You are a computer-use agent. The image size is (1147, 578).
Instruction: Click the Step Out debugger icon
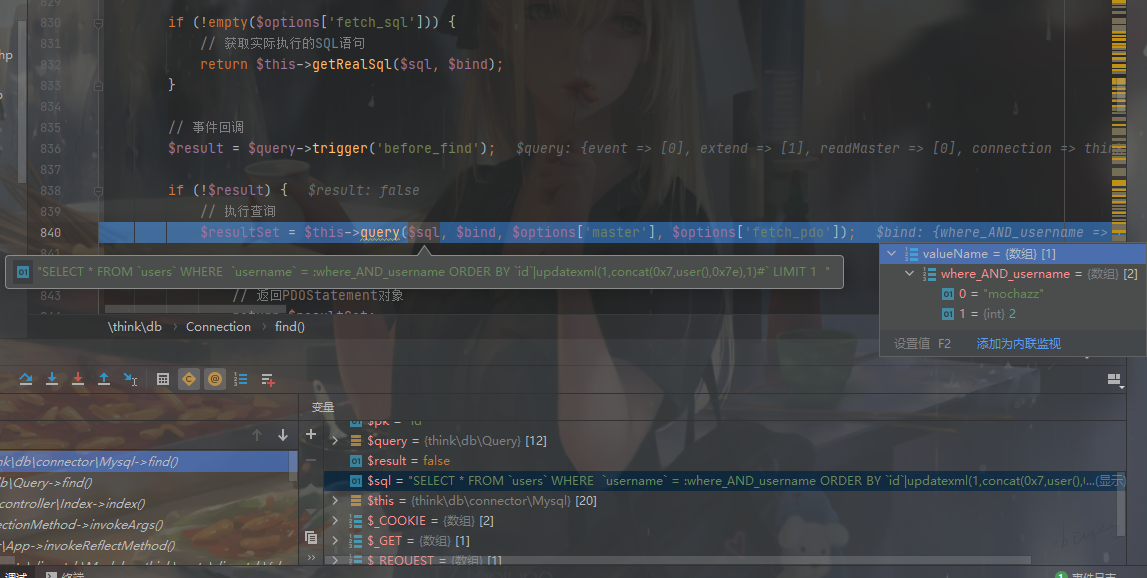[x=104, y=379]
